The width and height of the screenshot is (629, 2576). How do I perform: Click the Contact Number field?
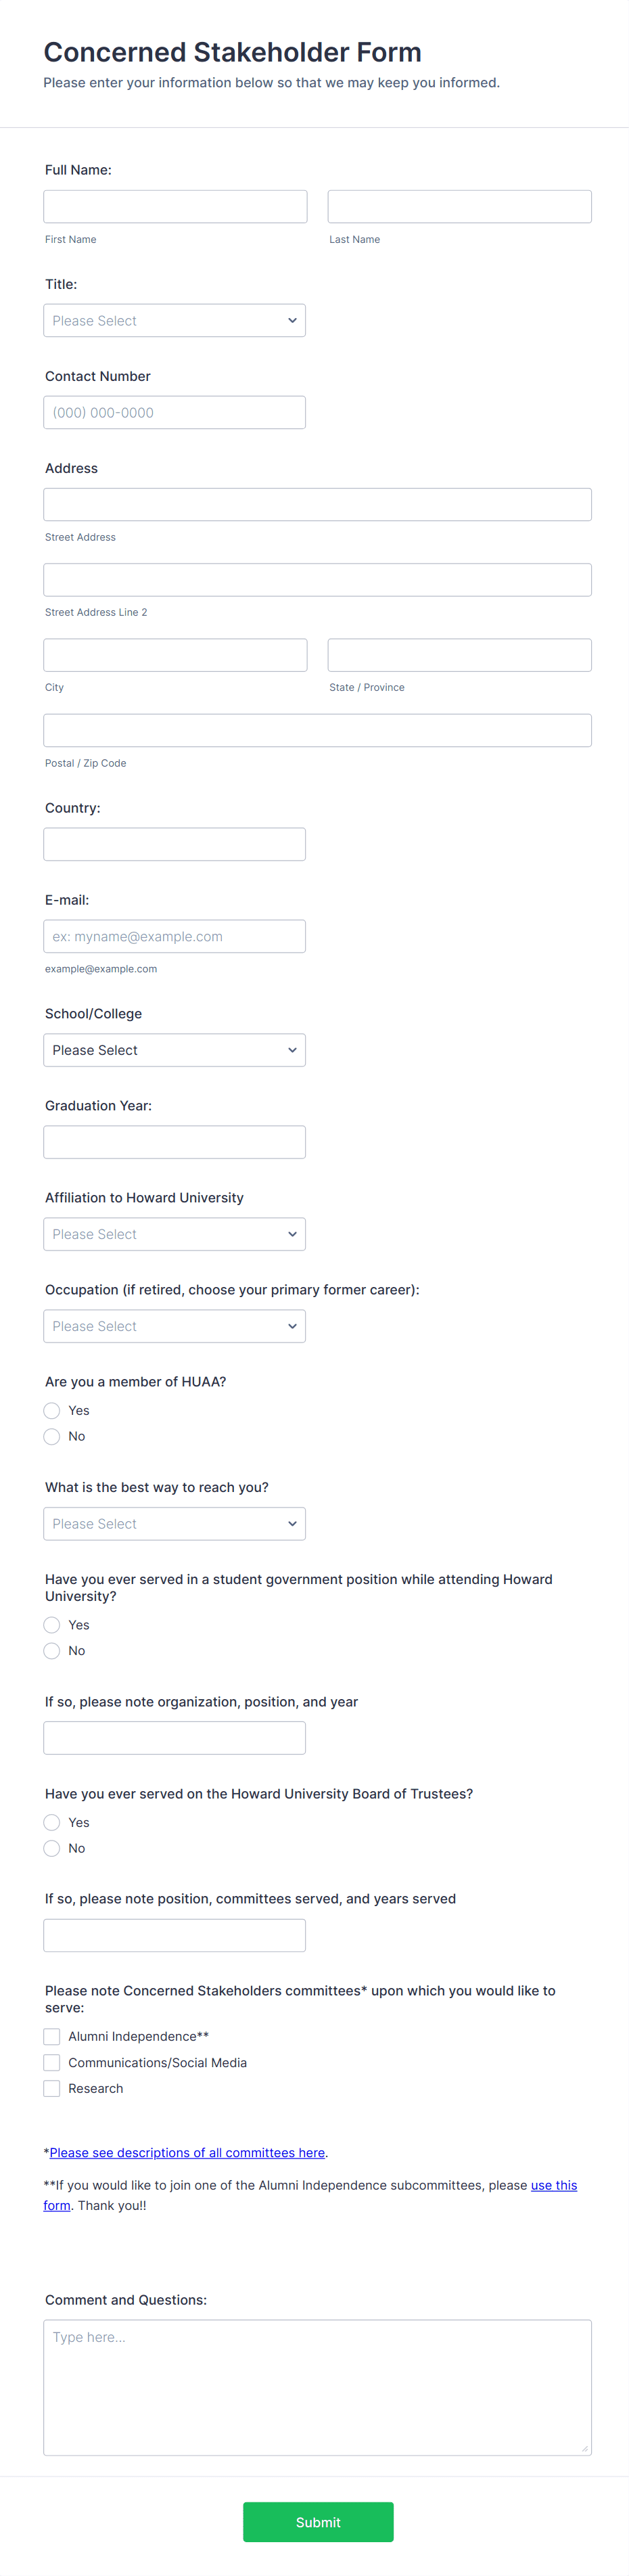174,411
